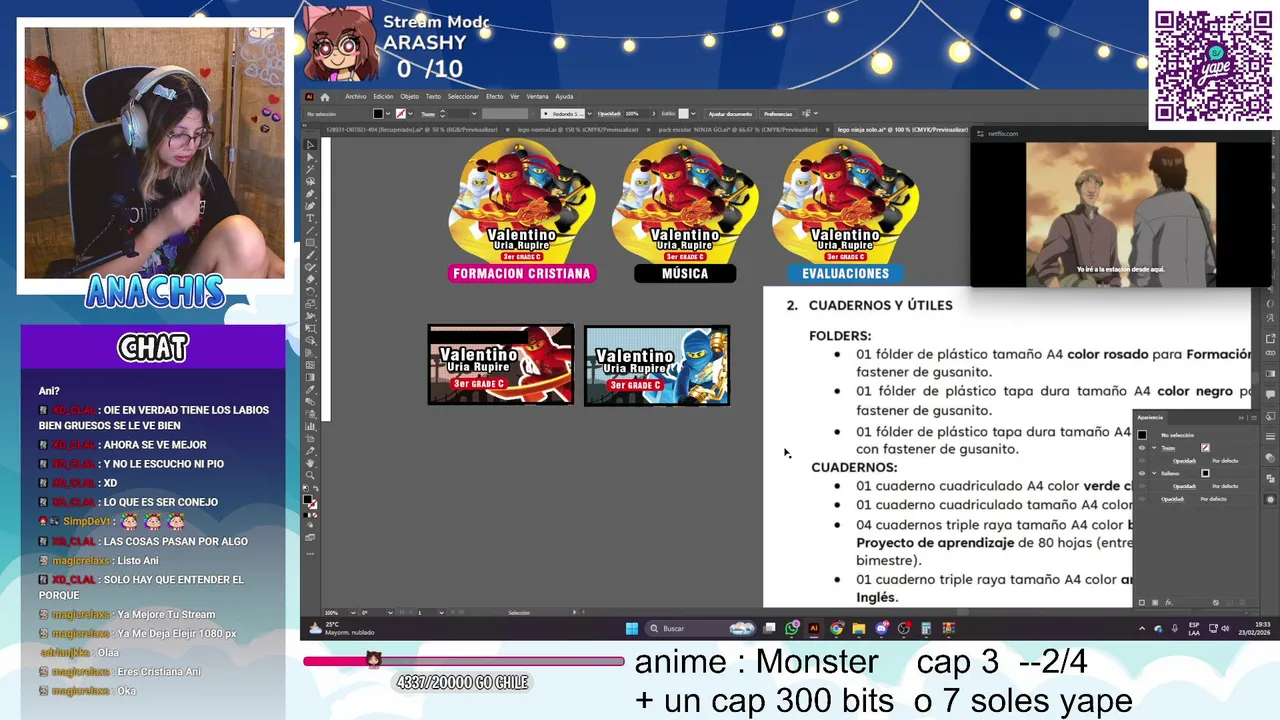Click Add New Stroke icon in Apariencia panel
The height and width of the screenshot is (720, 1280).
pos(1142,602)
